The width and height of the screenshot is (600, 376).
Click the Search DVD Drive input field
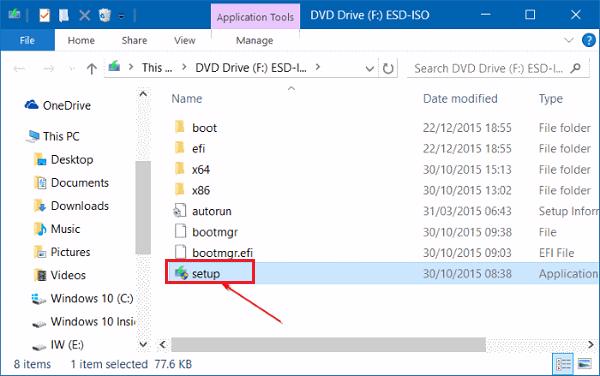coord(498,68)
